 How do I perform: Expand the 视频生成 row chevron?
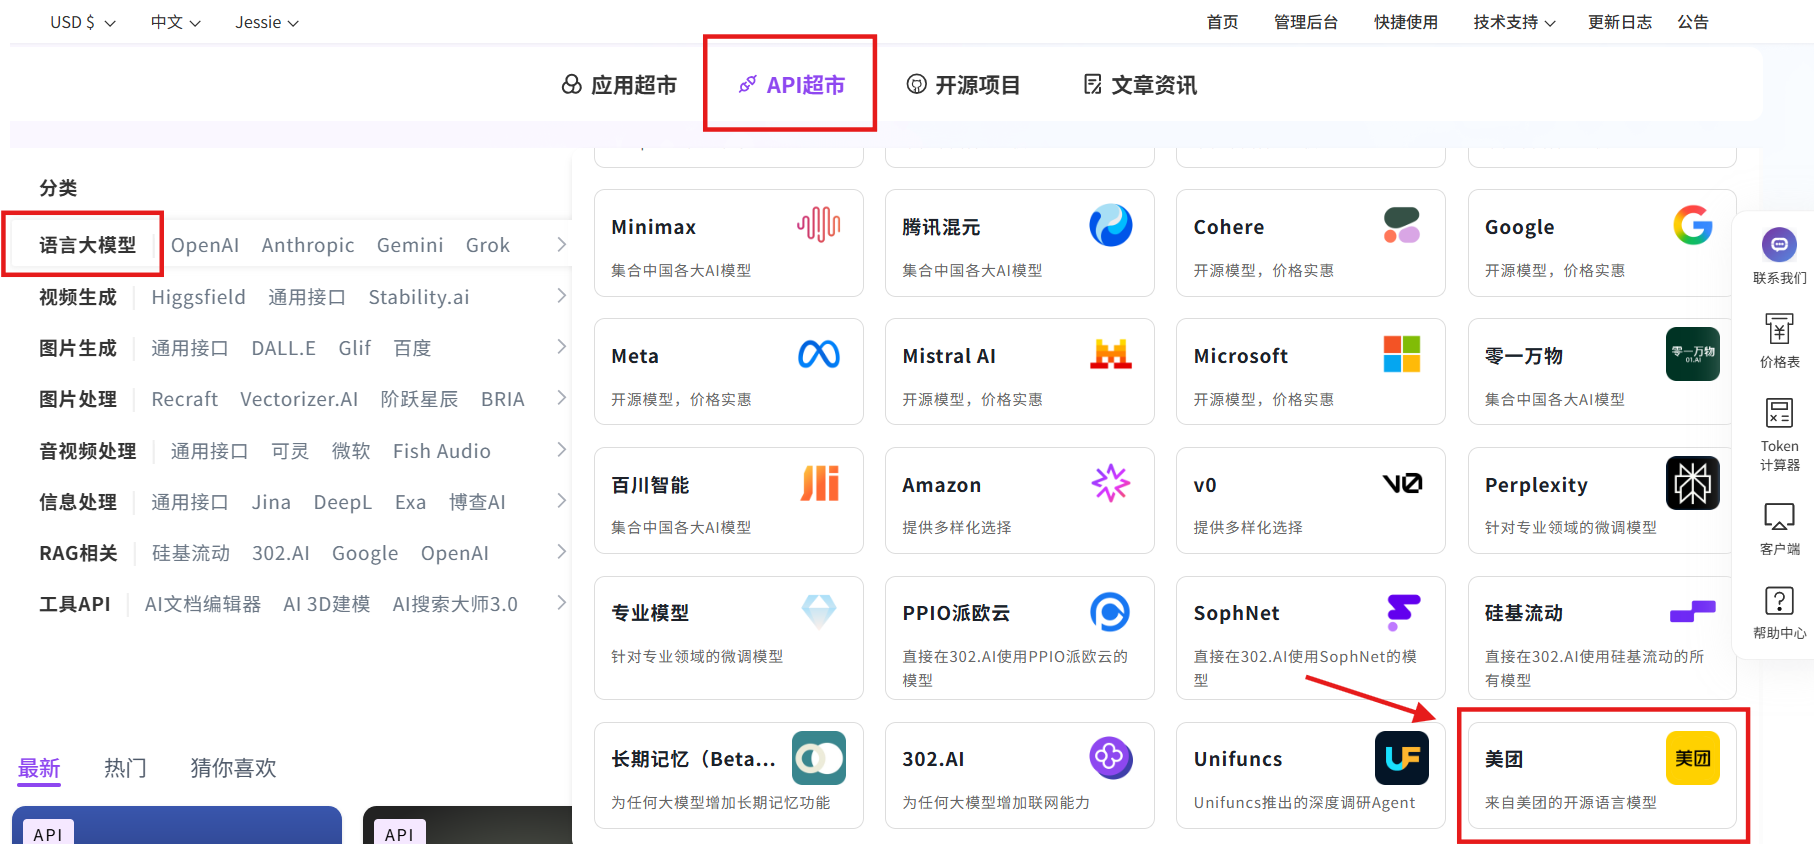tap(561, 295)
